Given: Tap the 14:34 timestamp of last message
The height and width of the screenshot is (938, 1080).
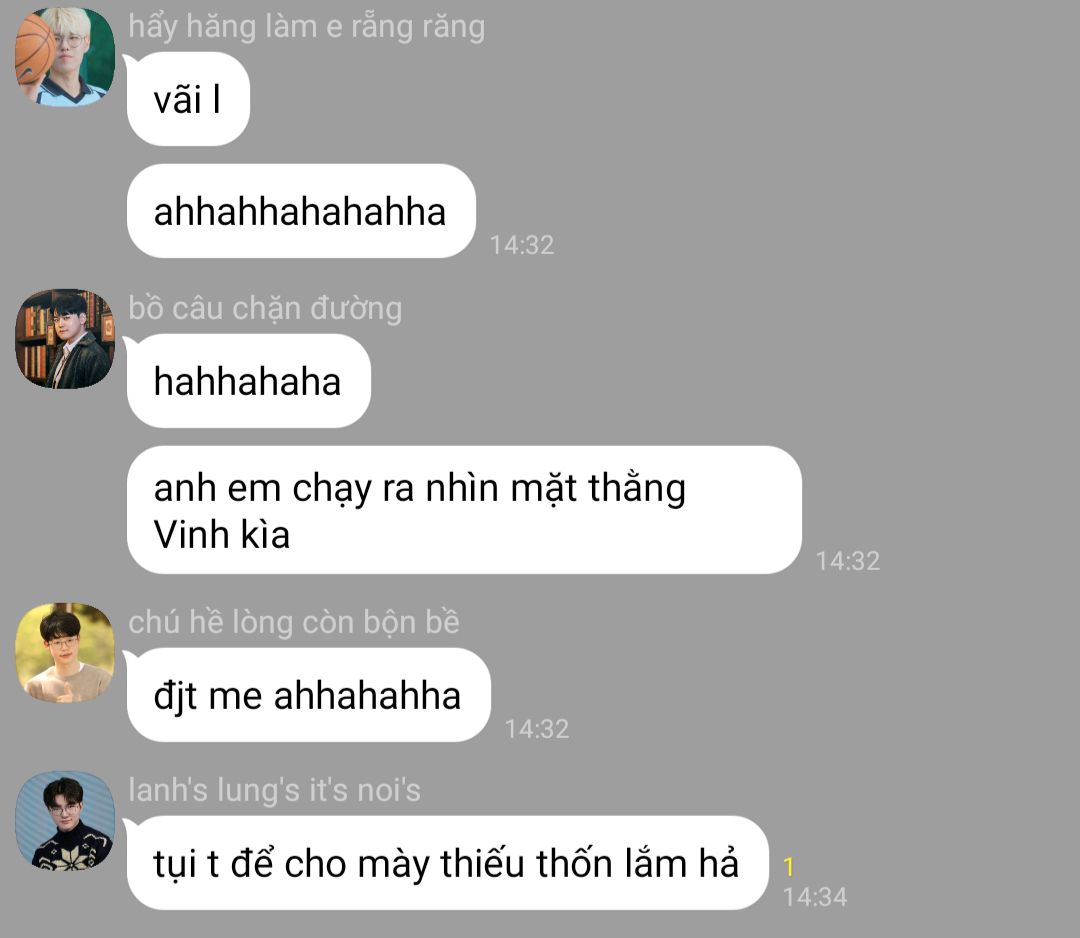Looking at the screenshot, I should [815, 897].
